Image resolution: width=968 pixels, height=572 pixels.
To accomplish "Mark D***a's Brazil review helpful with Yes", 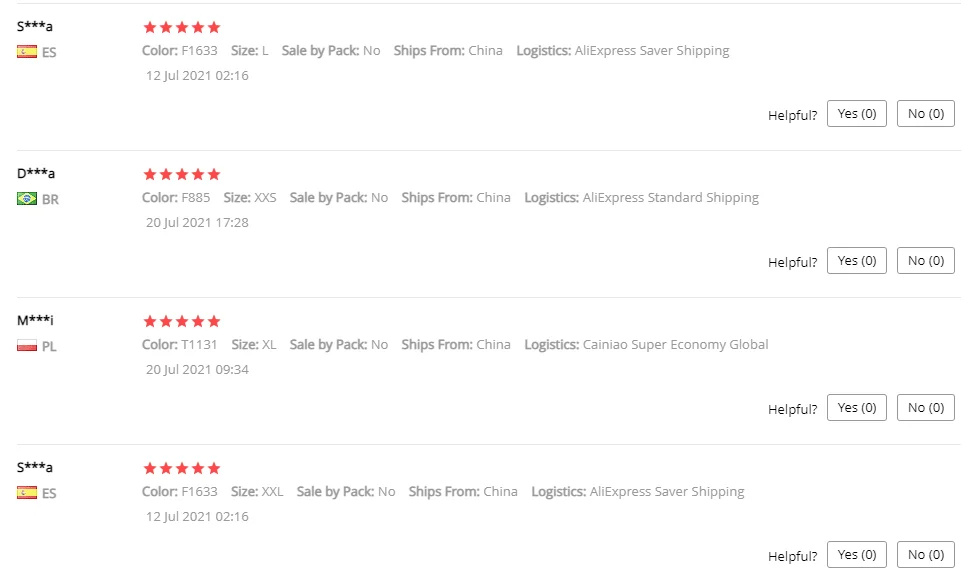I will (856, 261).
